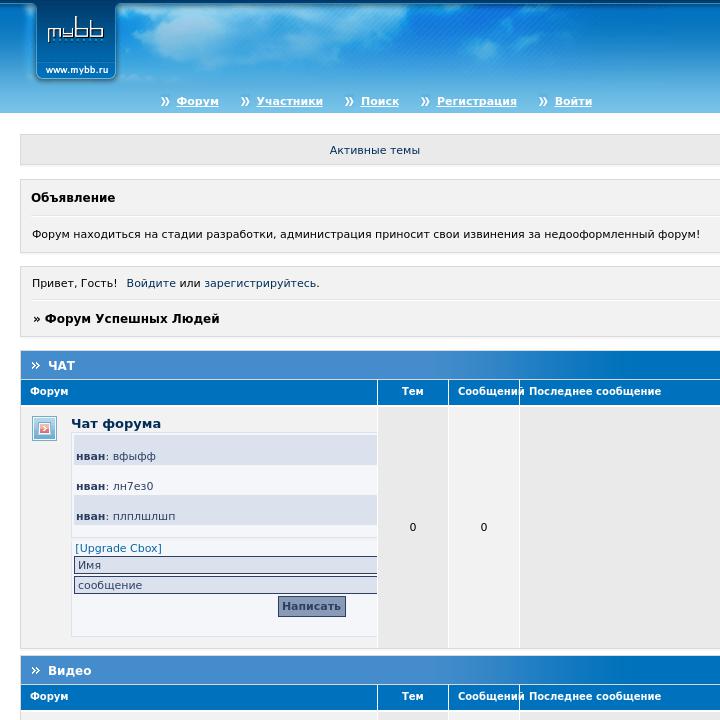Focus the Имя name input field

click(x=225, y=565)
